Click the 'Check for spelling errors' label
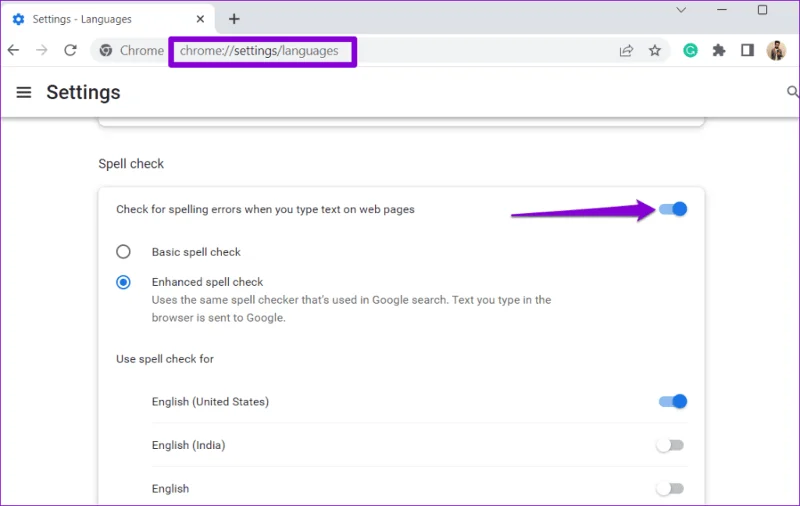Image resolution: width=800 pixels, height=506 pixels. tap(265, 210)
